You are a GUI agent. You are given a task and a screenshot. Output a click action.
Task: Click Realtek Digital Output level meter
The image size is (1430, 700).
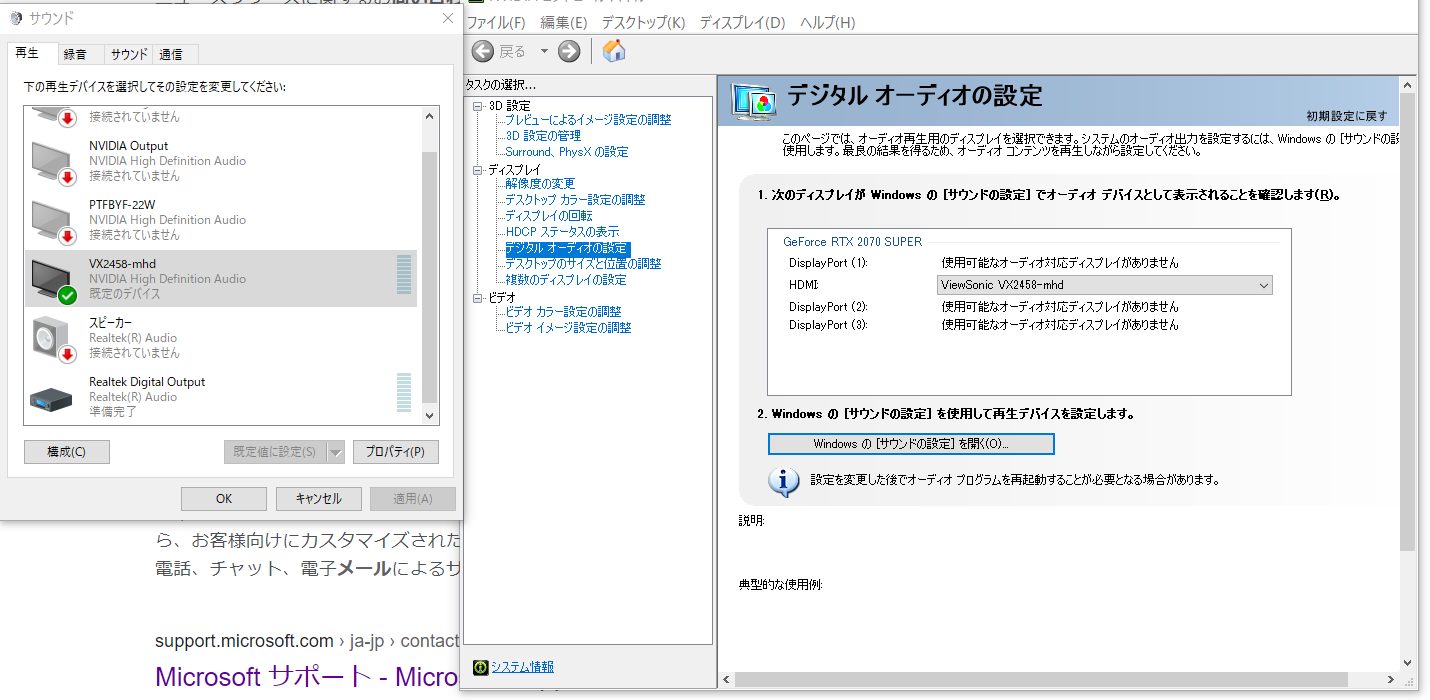coord(404,392)
